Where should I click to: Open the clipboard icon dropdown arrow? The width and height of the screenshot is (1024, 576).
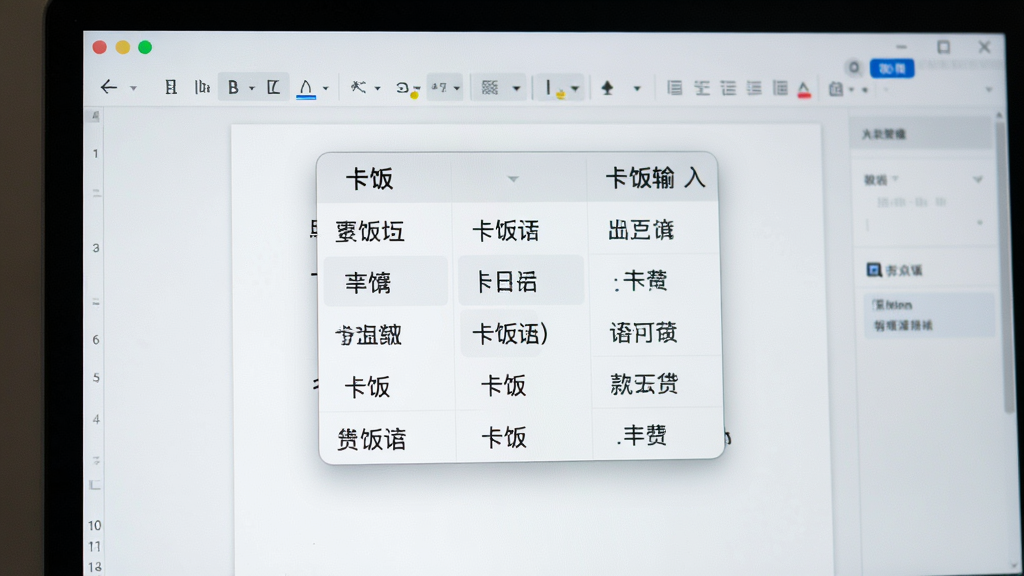[852, 89]
